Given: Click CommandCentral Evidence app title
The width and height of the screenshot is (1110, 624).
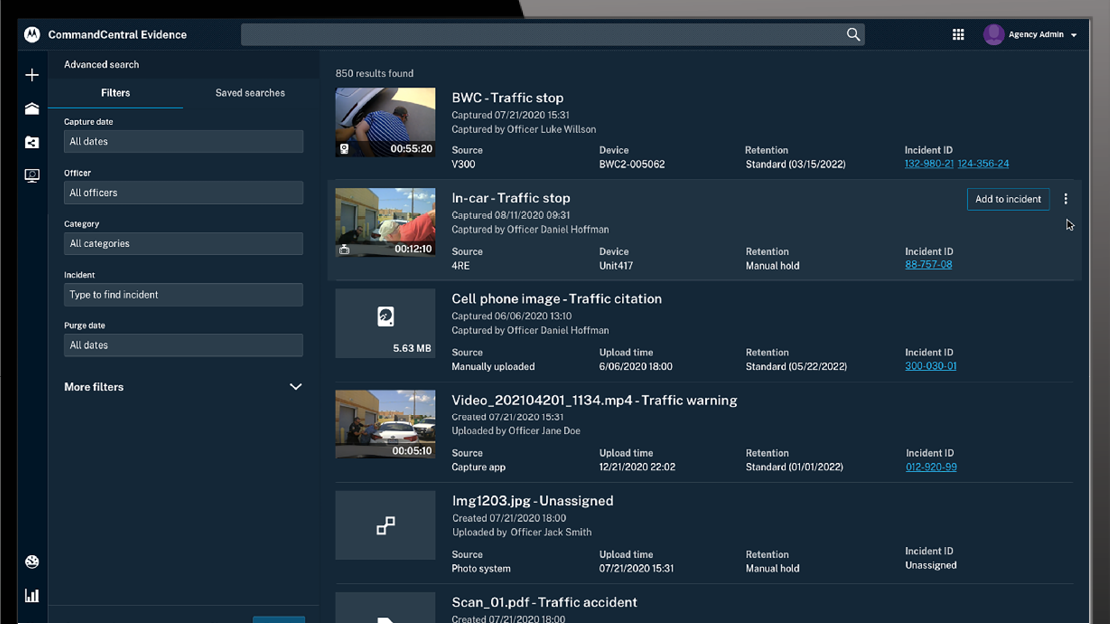Looking at the screenshot, I should 118,35.
